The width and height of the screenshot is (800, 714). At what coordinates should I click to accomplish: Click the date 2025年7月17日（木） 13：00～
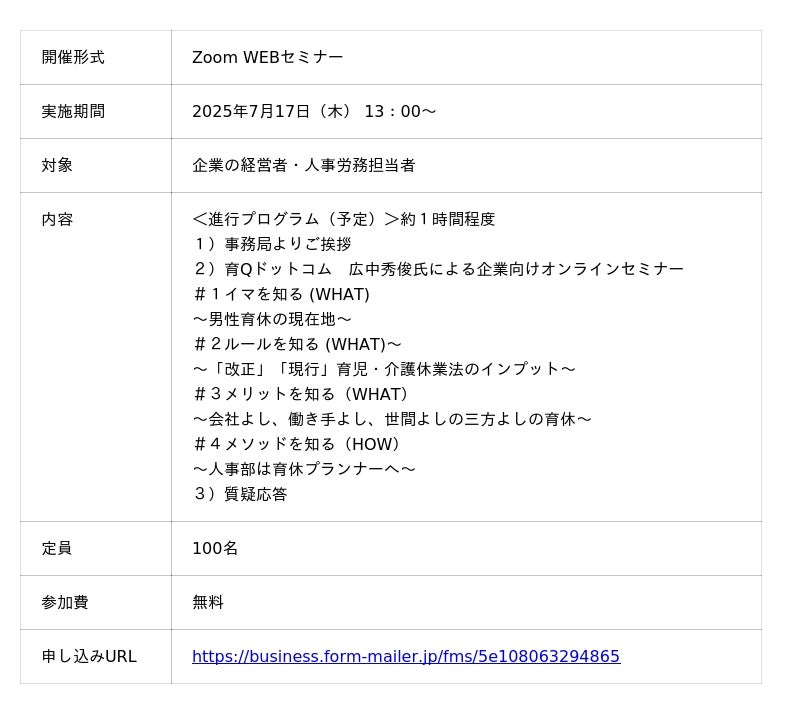click(314, 111)
